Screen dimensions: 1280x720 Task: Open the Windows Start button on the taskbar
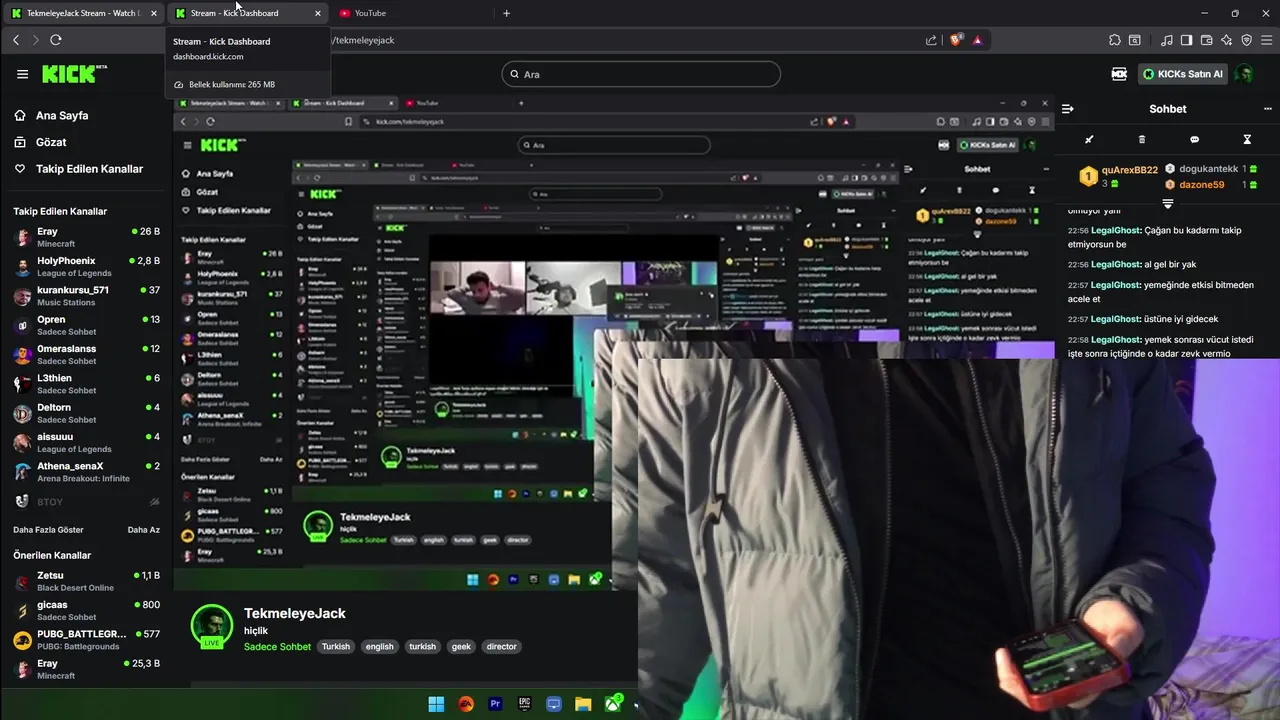[x=436, y=704]
